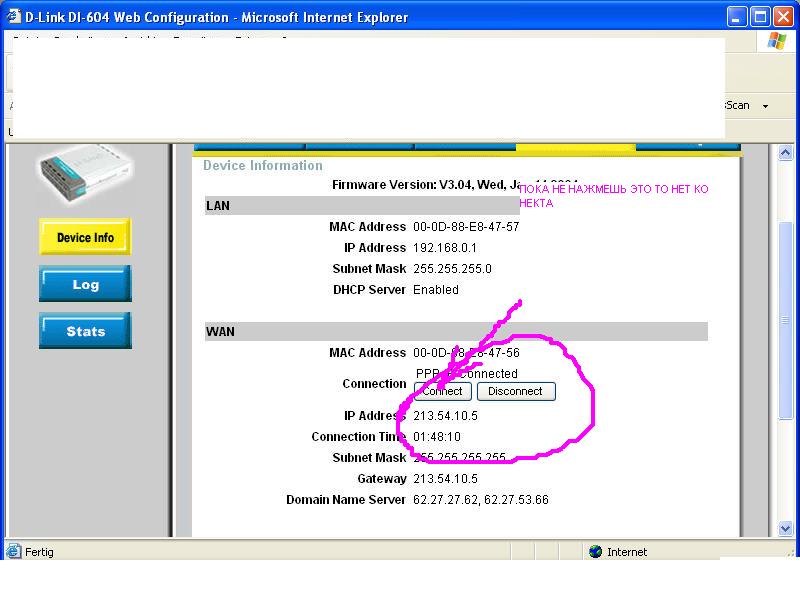
Task: Click the page icon beside Fertig
Action: click(x=13, y=551)
